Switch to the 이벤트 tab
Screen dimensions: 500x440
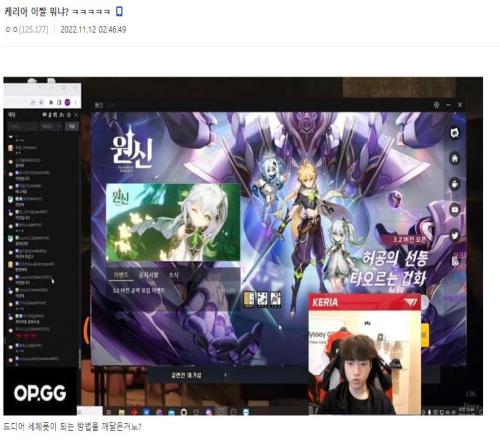(121, 275)
